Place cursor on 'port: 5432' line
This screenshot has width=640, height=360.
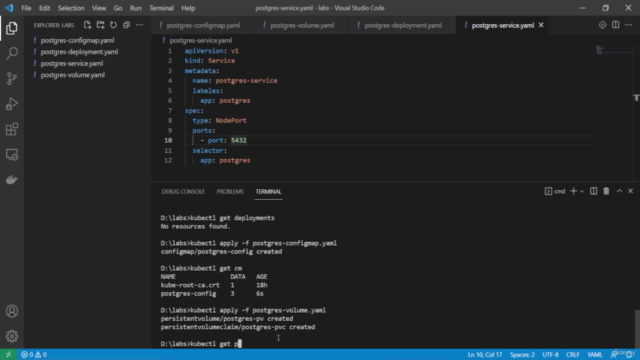[224, 140]
